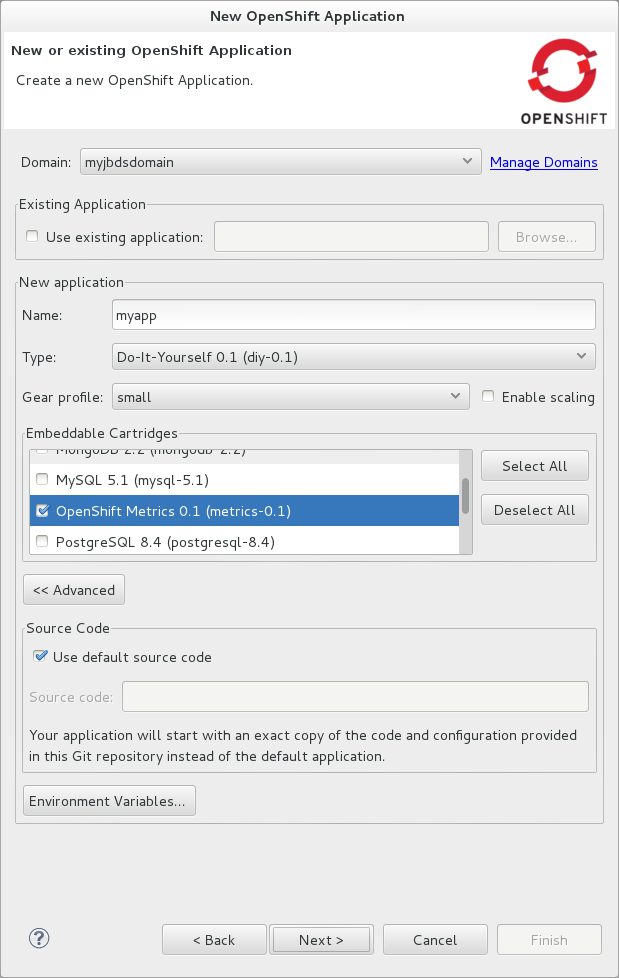Open the Manage Domains link
The image size is (619, 978).
[543, 162]
